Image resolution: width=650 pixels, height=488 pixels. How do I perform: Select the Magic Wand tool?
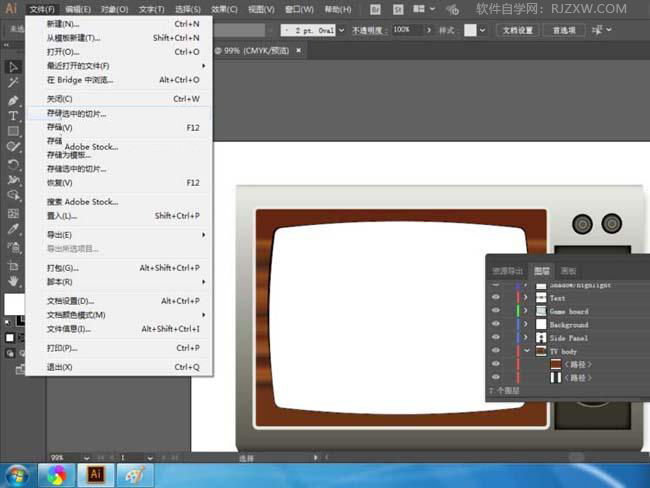click(13, 84)
